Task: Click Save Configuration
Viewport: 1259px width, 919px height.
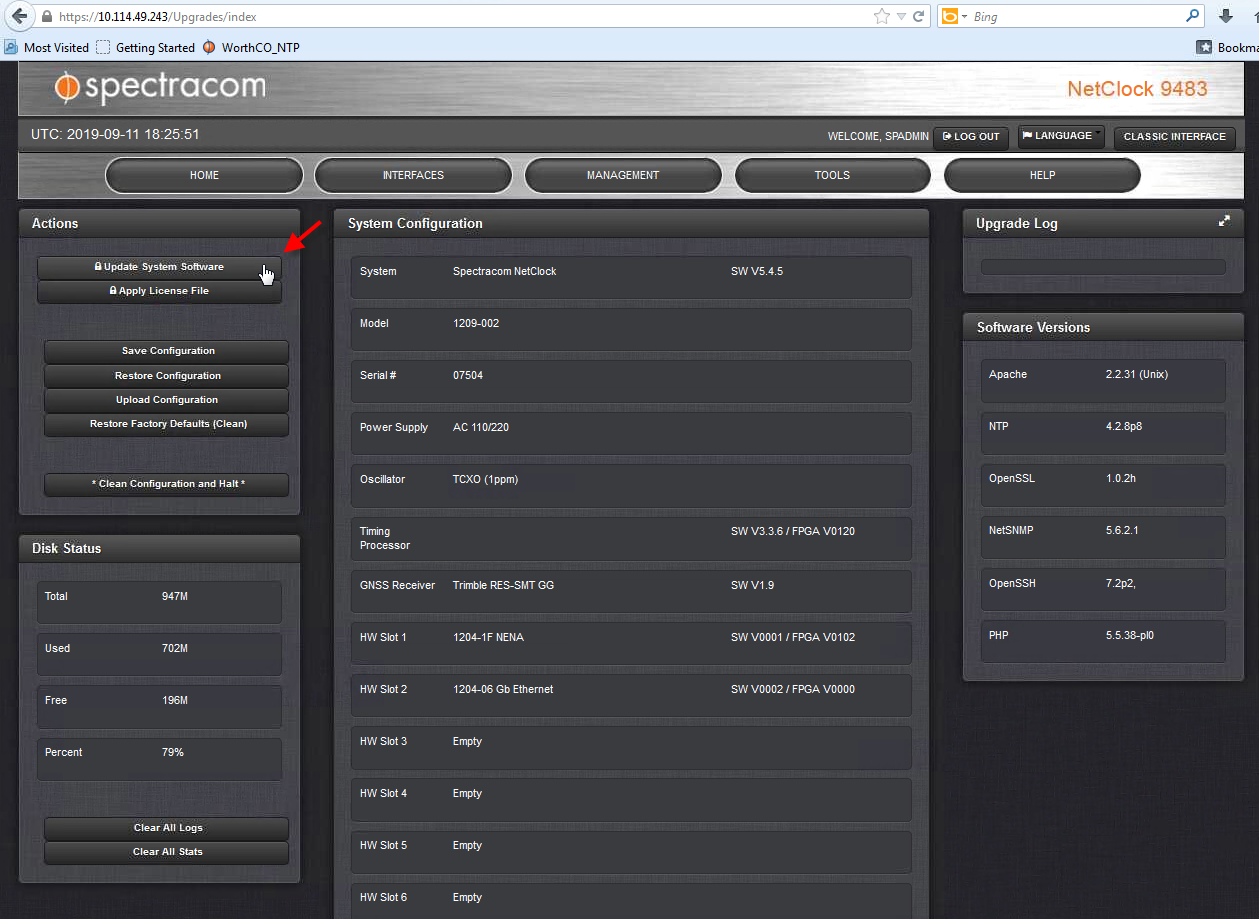Action: click(167, 351)
